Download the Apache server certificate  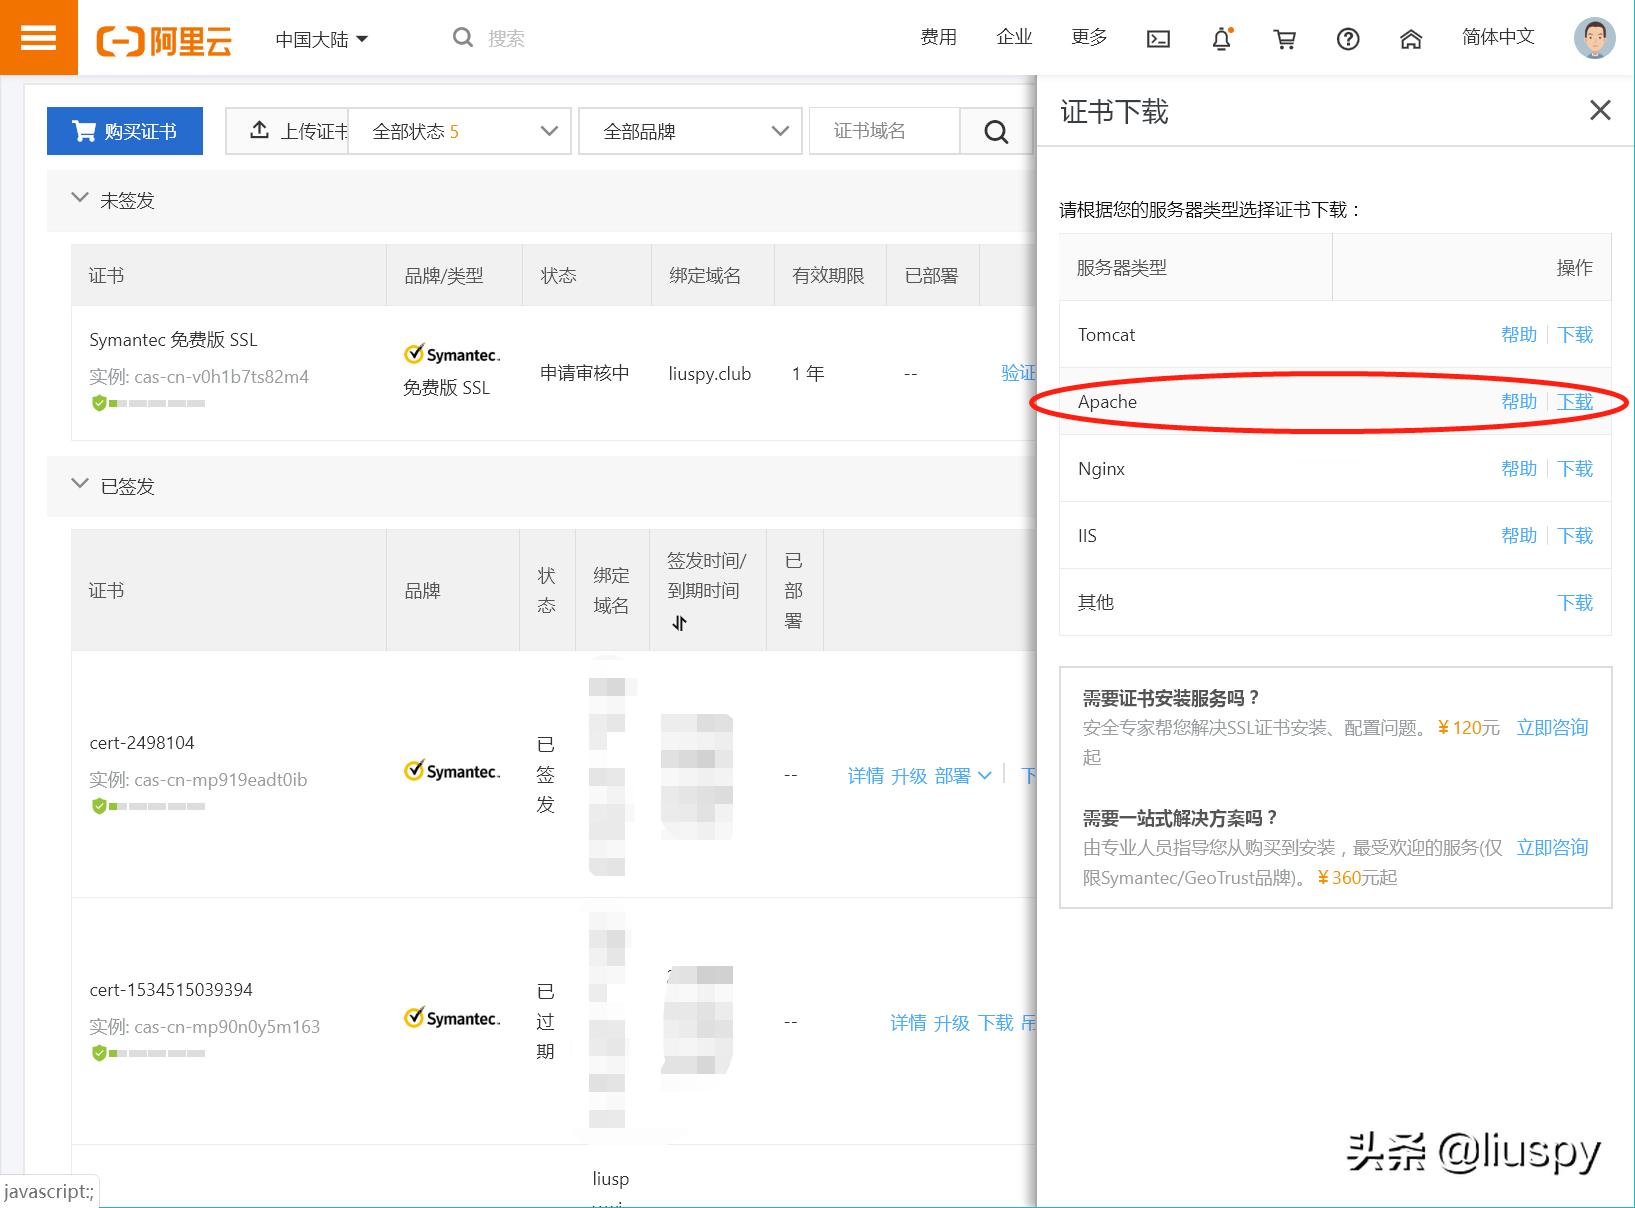point(1575,401)
